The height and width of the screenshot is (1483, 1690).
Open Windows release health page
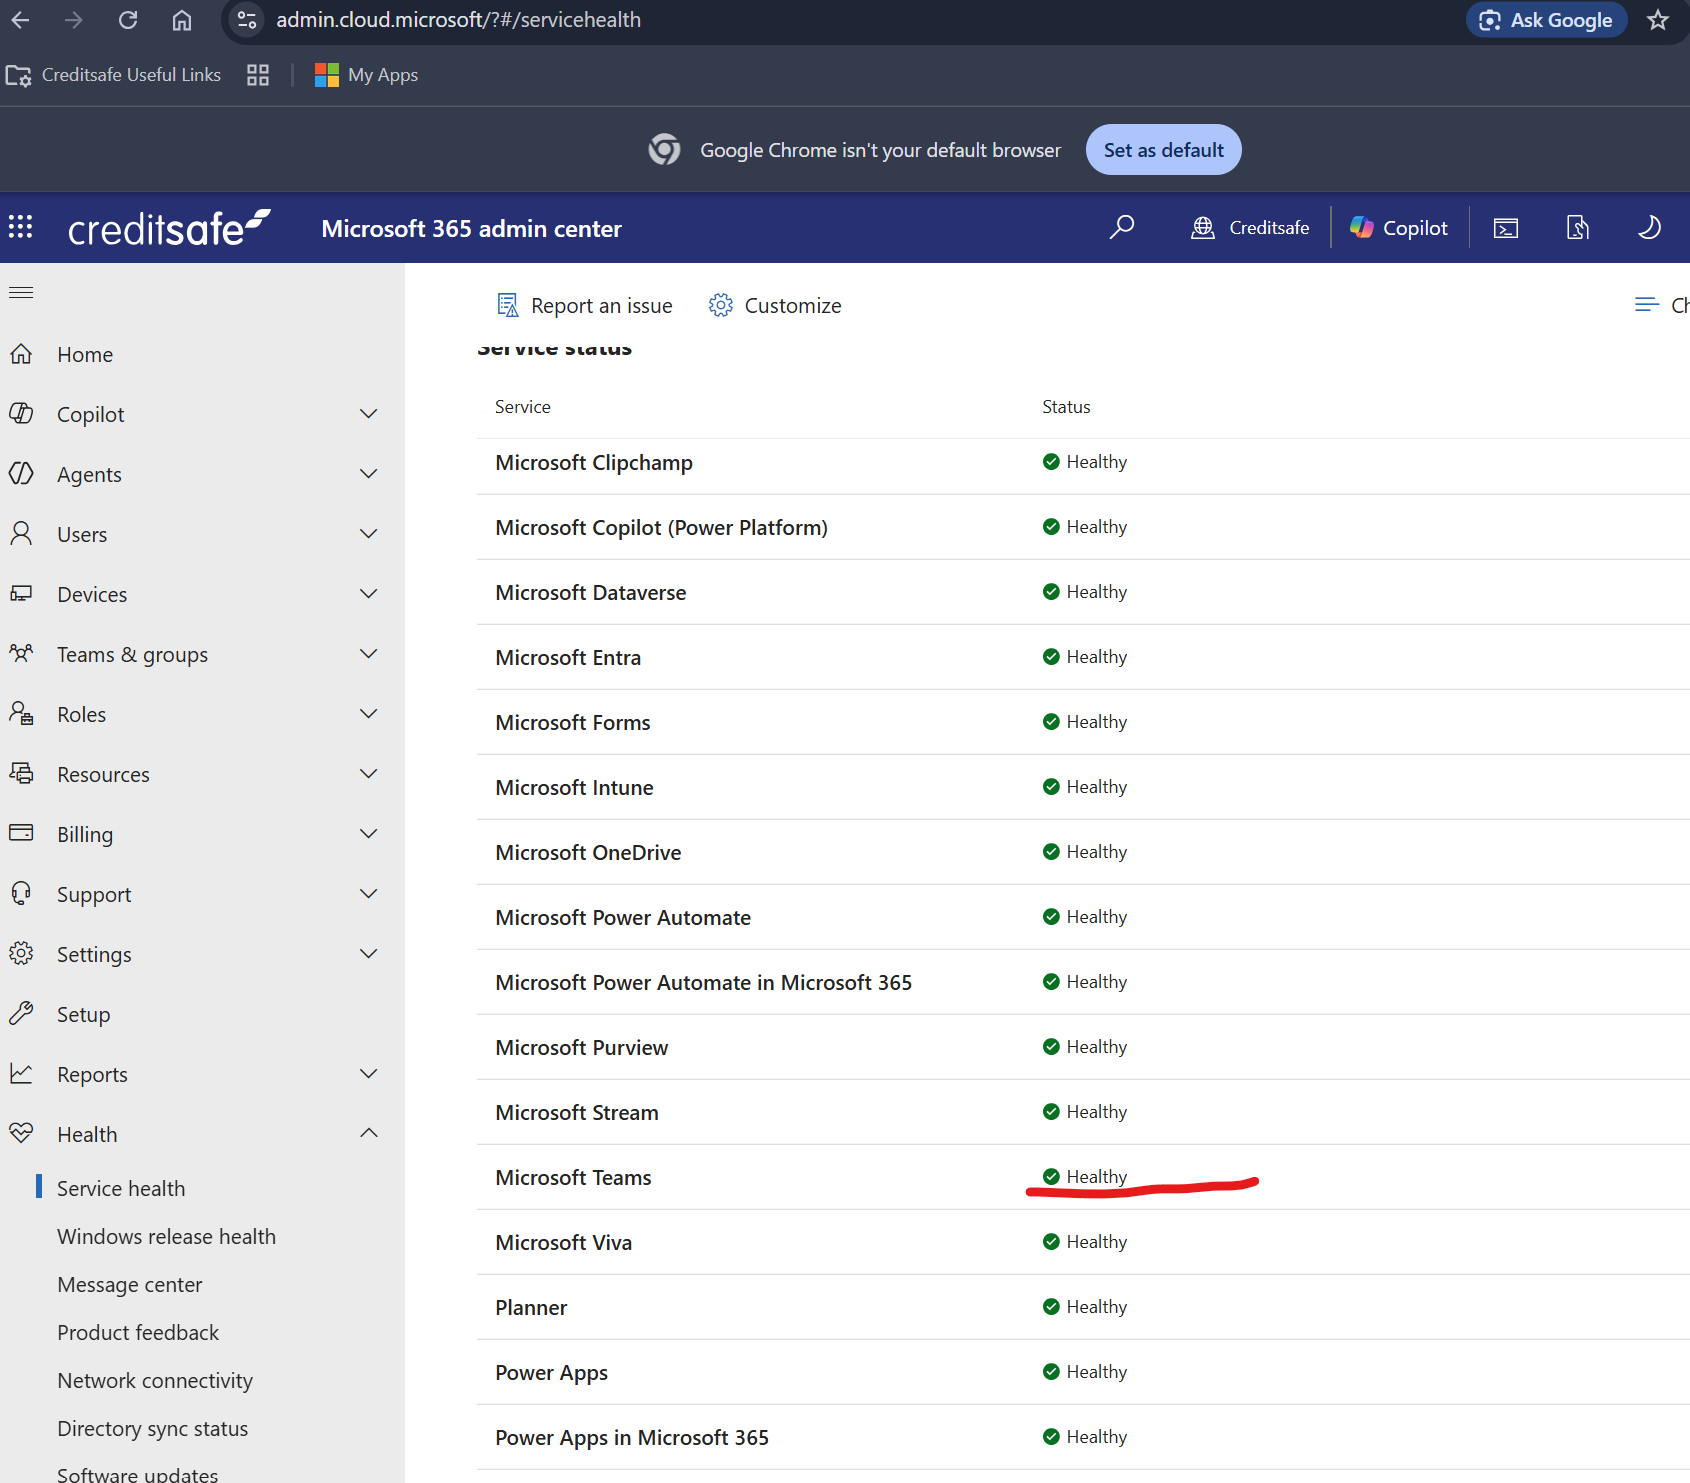click(x=166, y=1236)
